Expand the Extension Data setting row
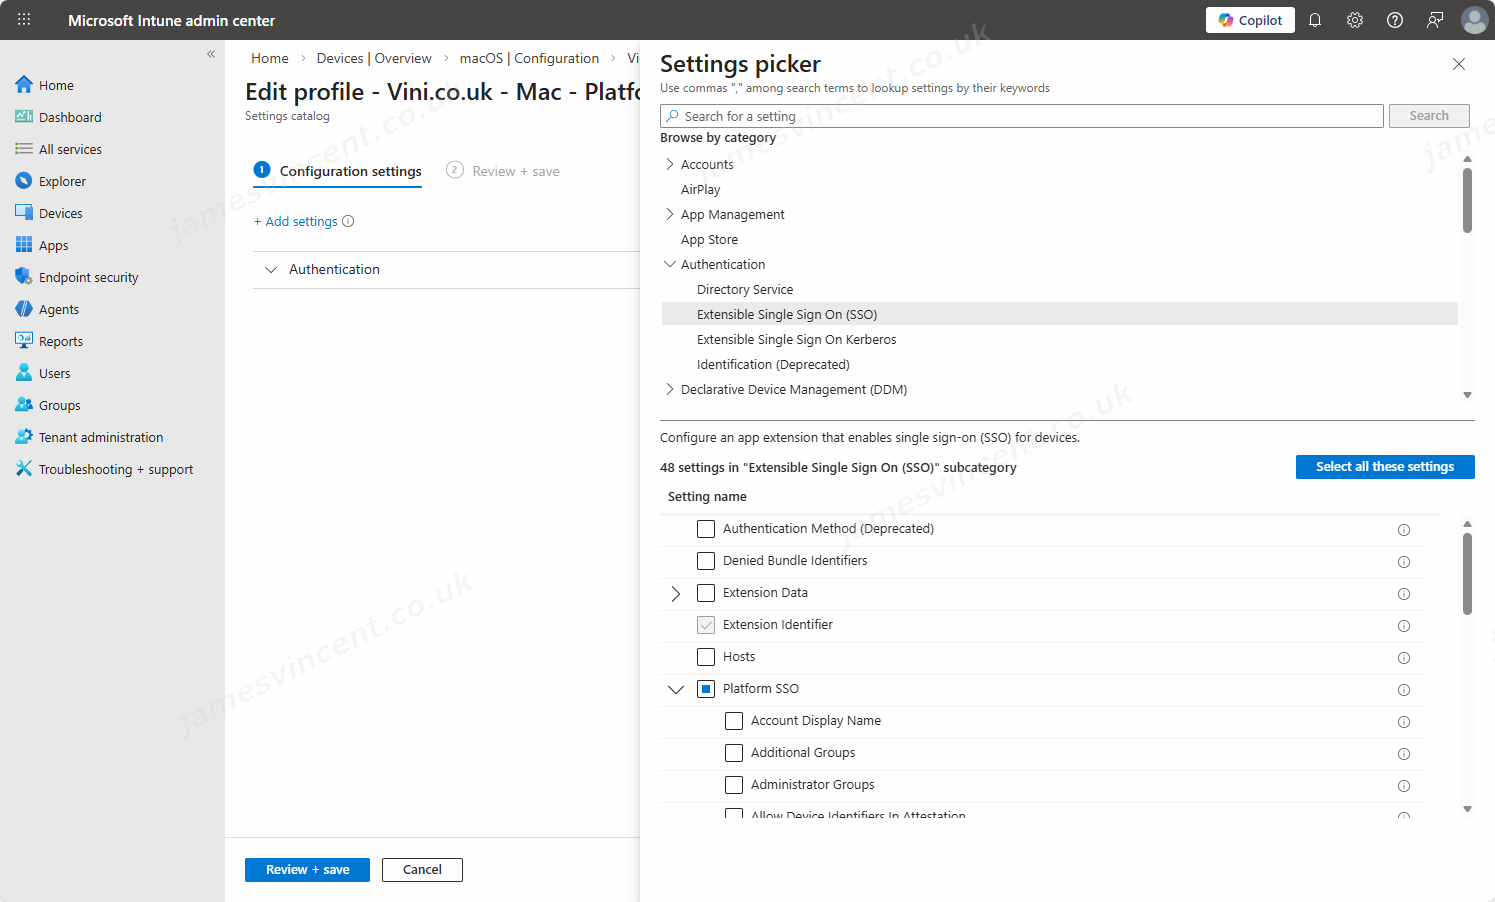The image size is (1495, 902). click(x=676, y=594)
